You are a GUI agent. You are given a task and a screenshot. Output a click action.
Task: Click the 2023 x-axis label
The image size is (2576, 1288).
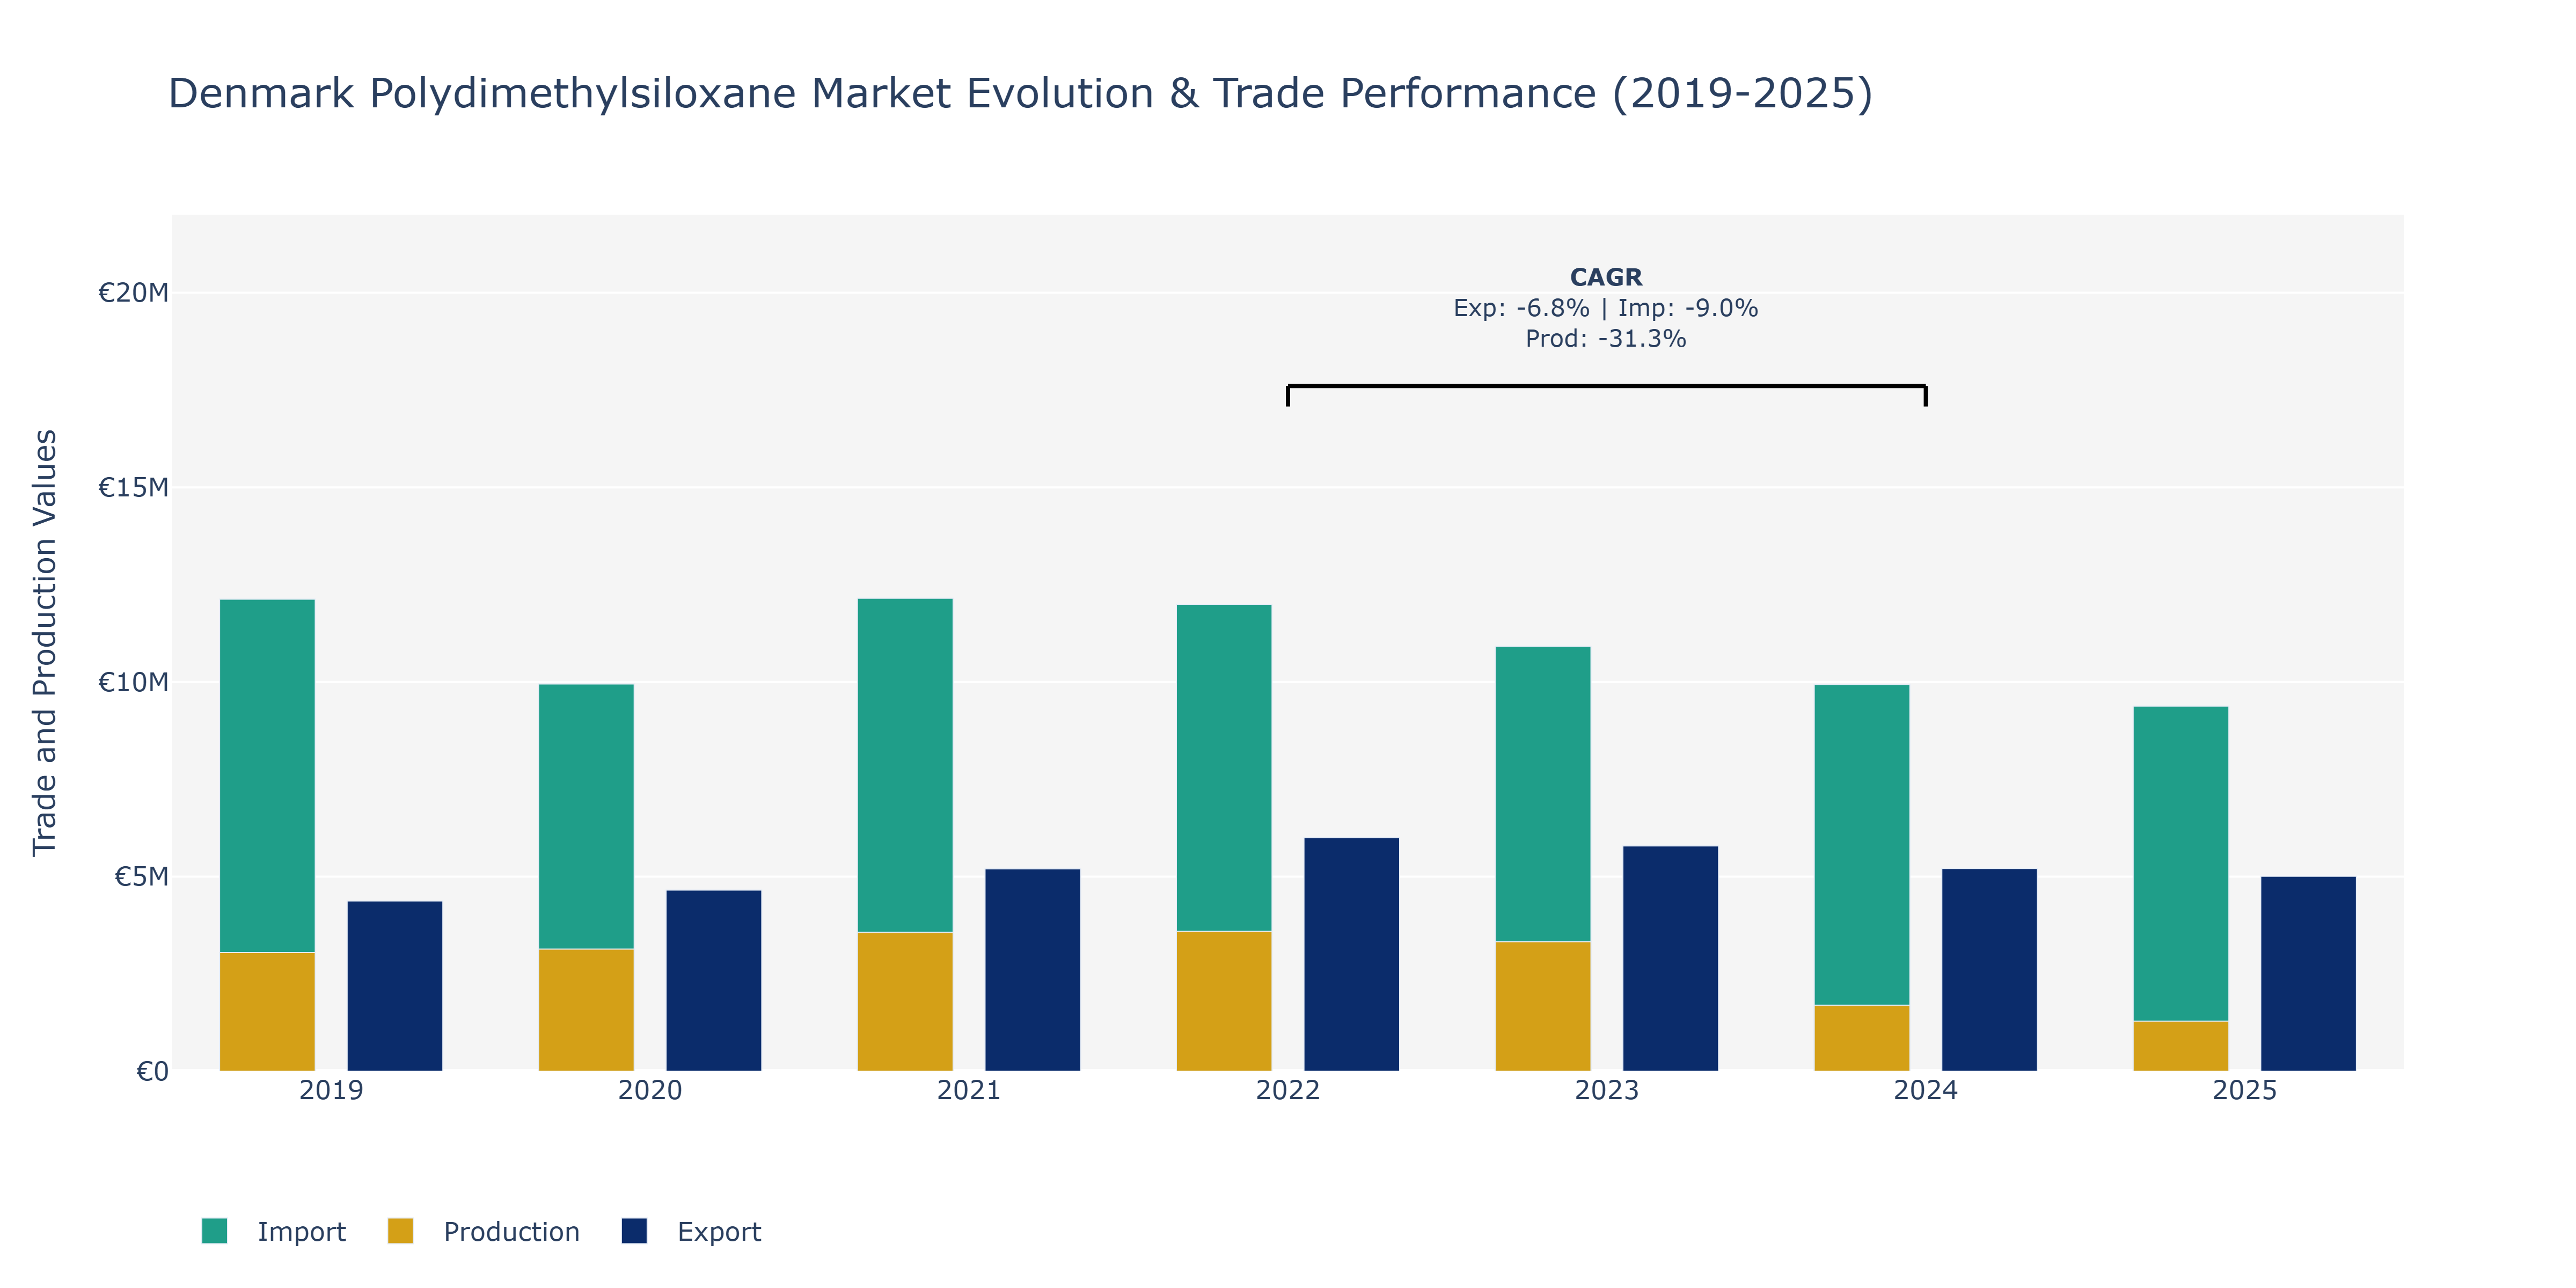click(x=1607, y=1090)
